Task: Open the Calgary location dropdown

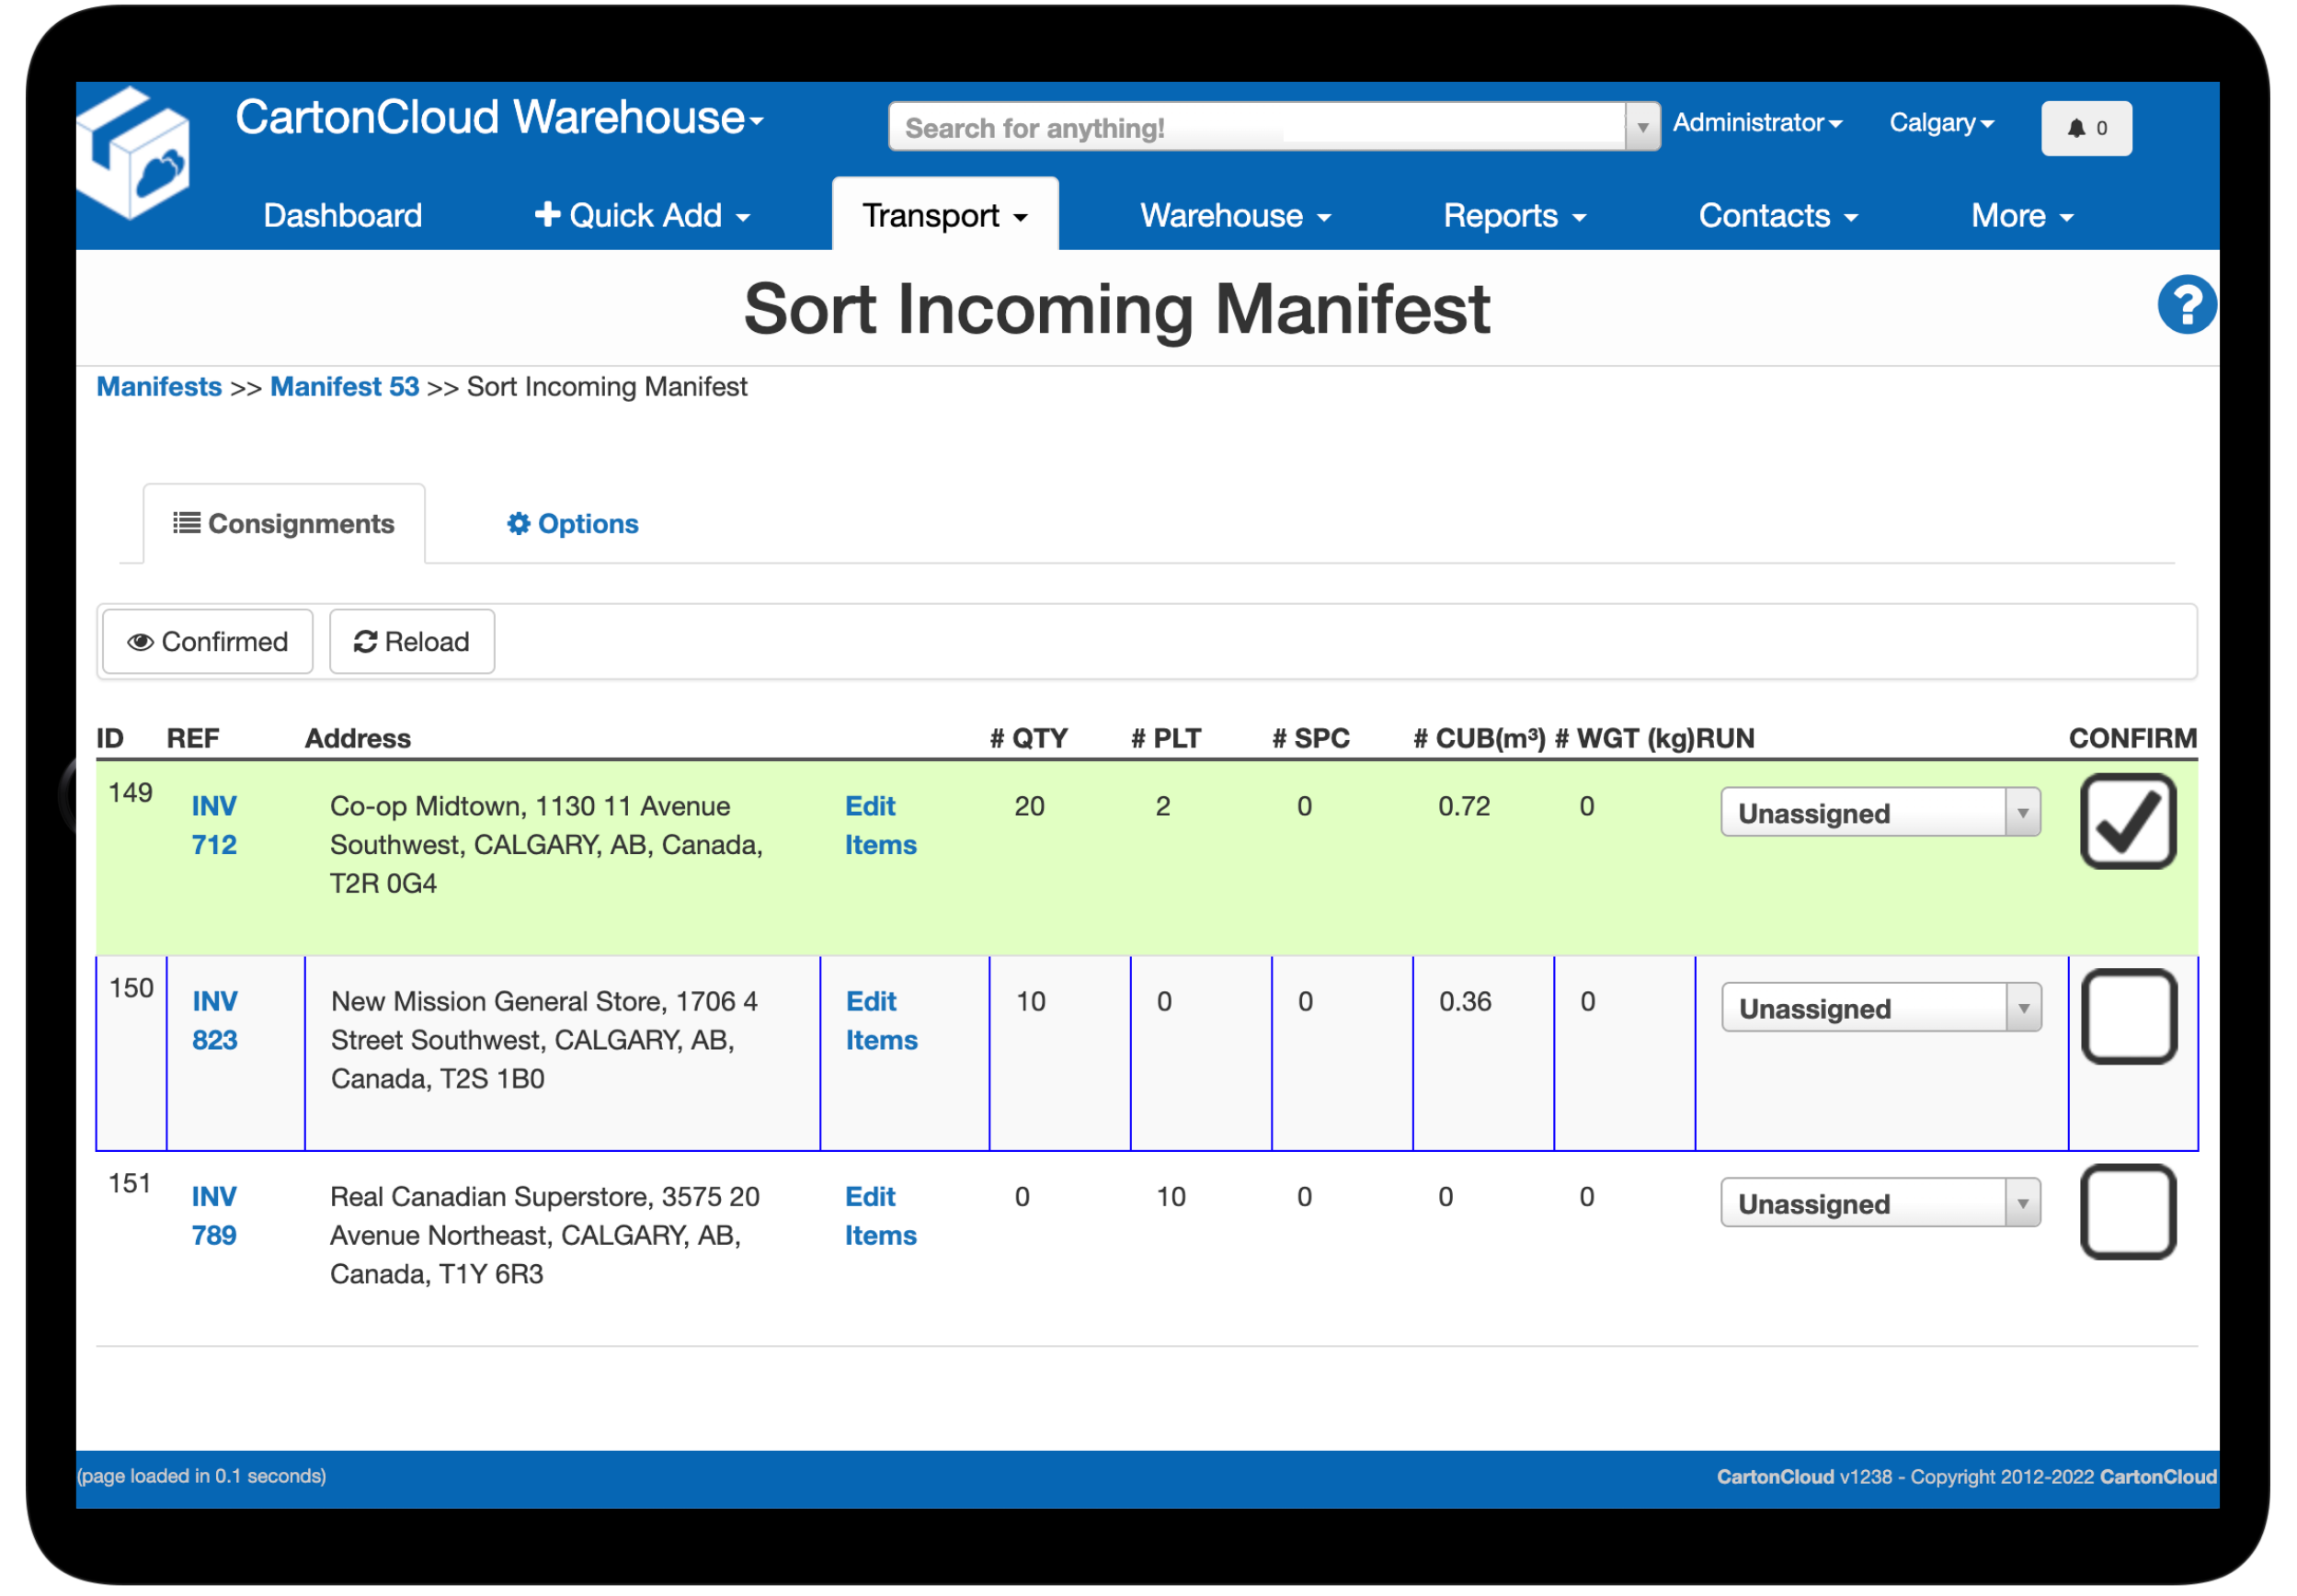Action: 1939,122
